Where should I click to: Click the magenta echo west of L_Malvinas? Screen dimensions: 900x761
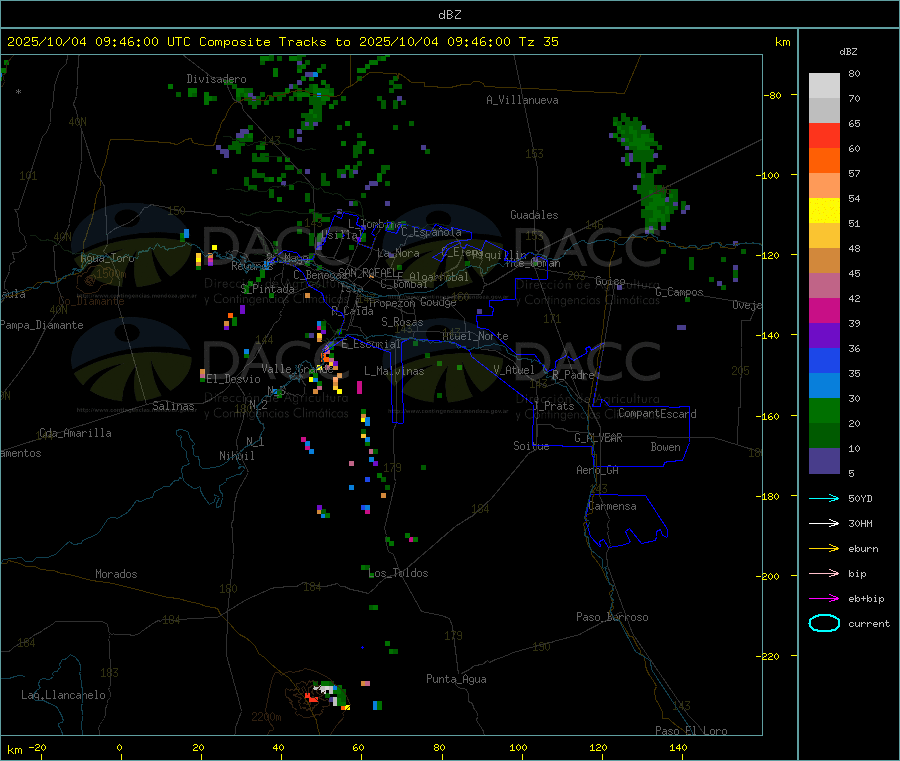pos(359,387)
